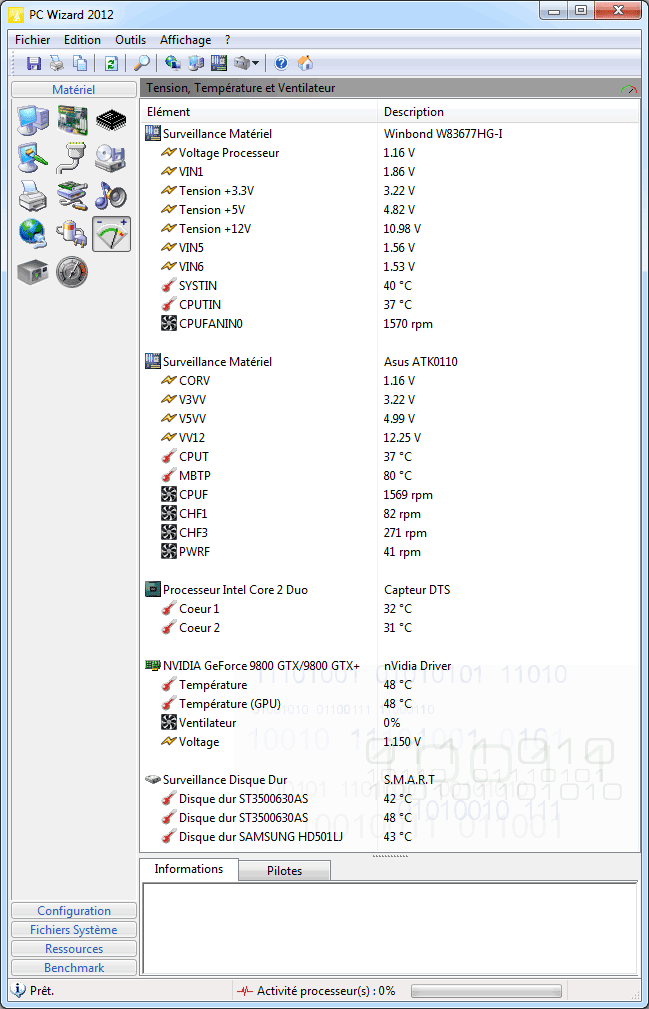
Task: Open the Affichage menu
Action: [x=186, y=40]
